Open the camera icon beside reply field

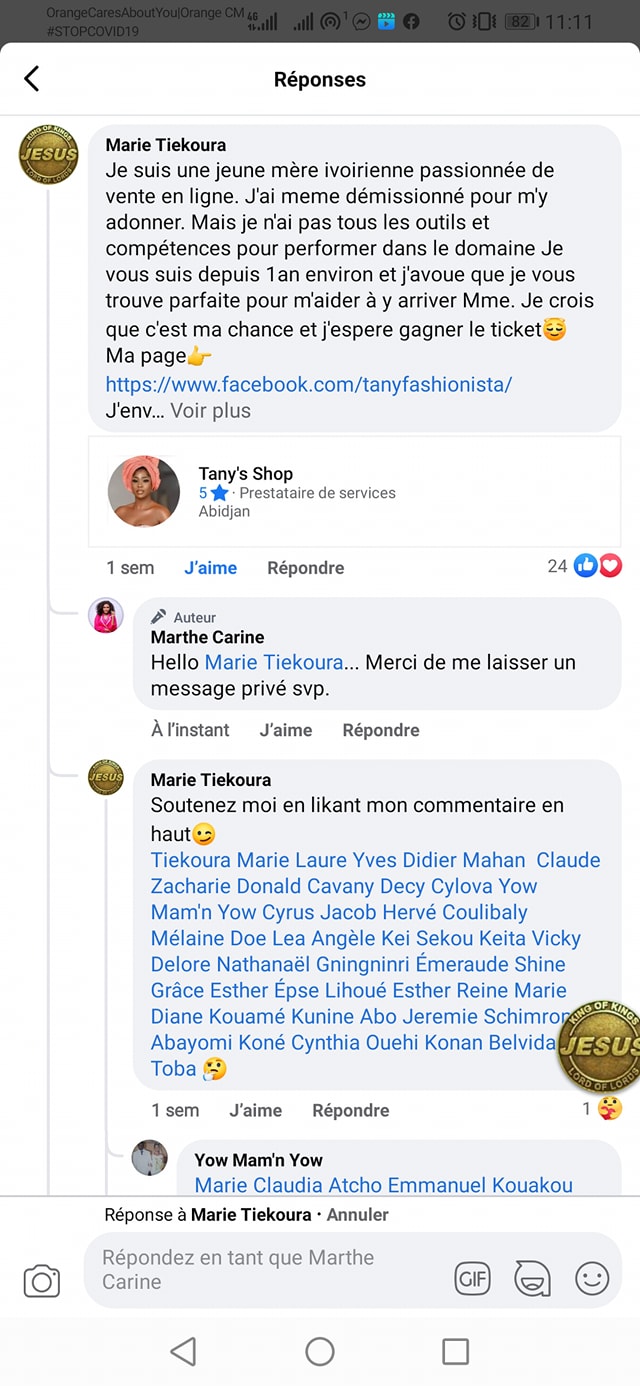point(42,1281)
